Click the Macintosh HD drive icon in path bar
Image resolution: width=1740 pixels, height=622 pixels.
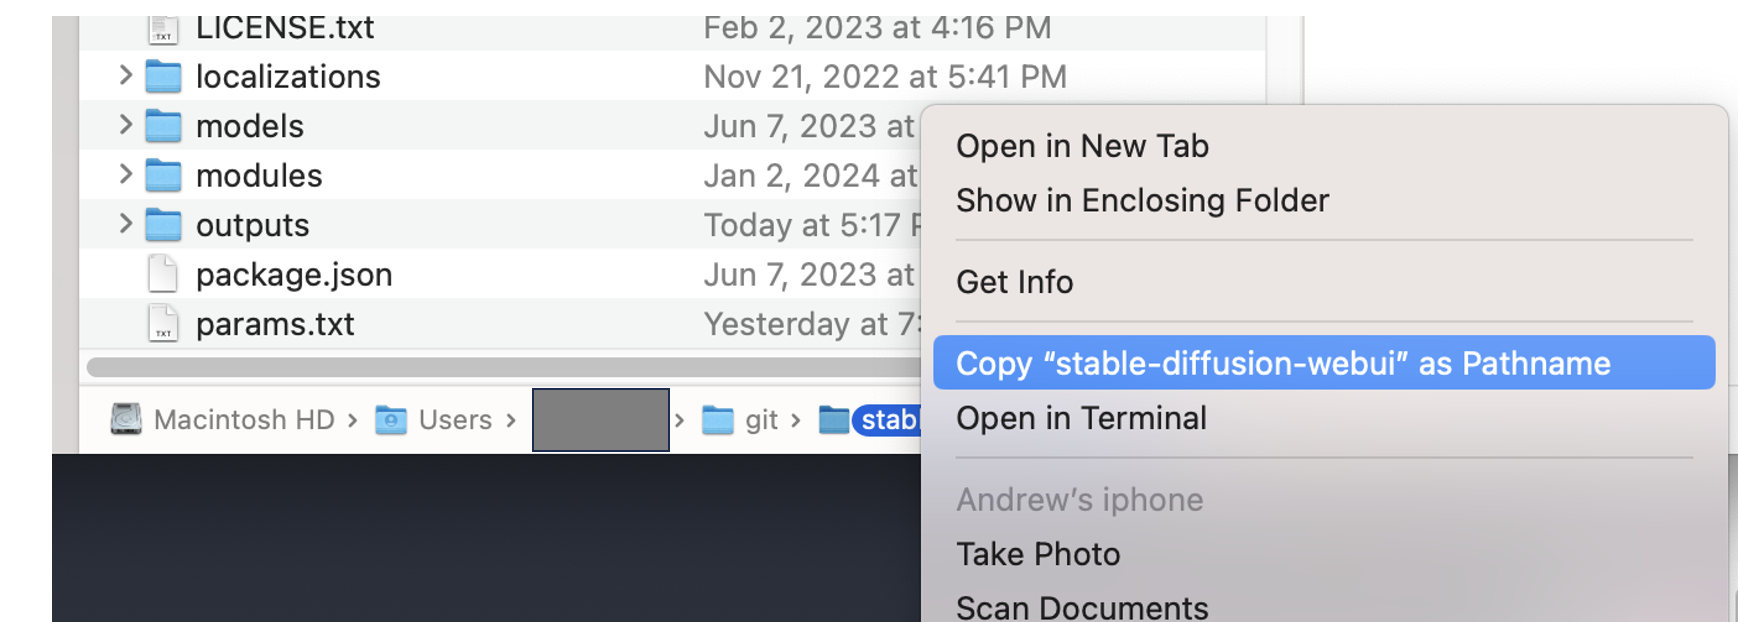(126, 419)
